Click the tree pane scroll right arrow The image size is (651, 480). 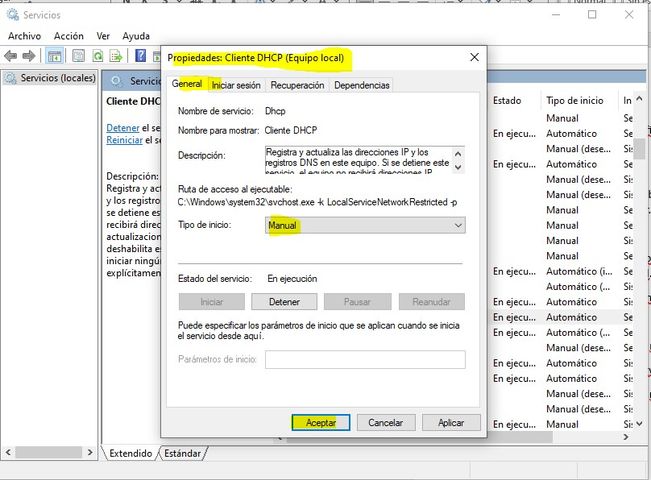[90, 452]
